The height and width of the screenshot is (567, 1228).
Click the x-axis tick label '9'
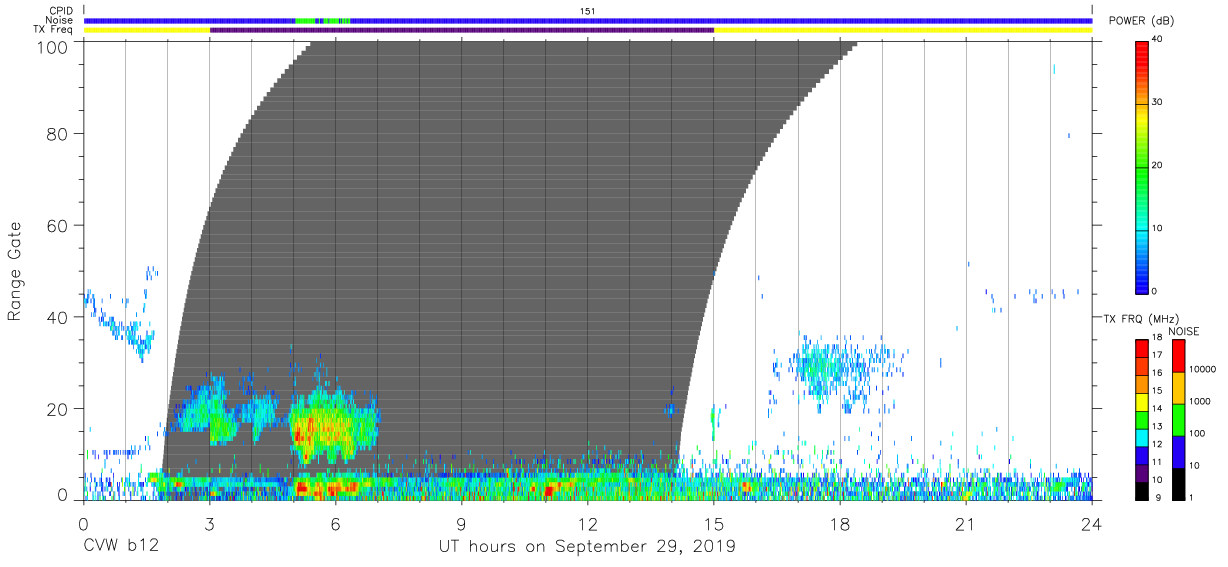tap(461, 523)
